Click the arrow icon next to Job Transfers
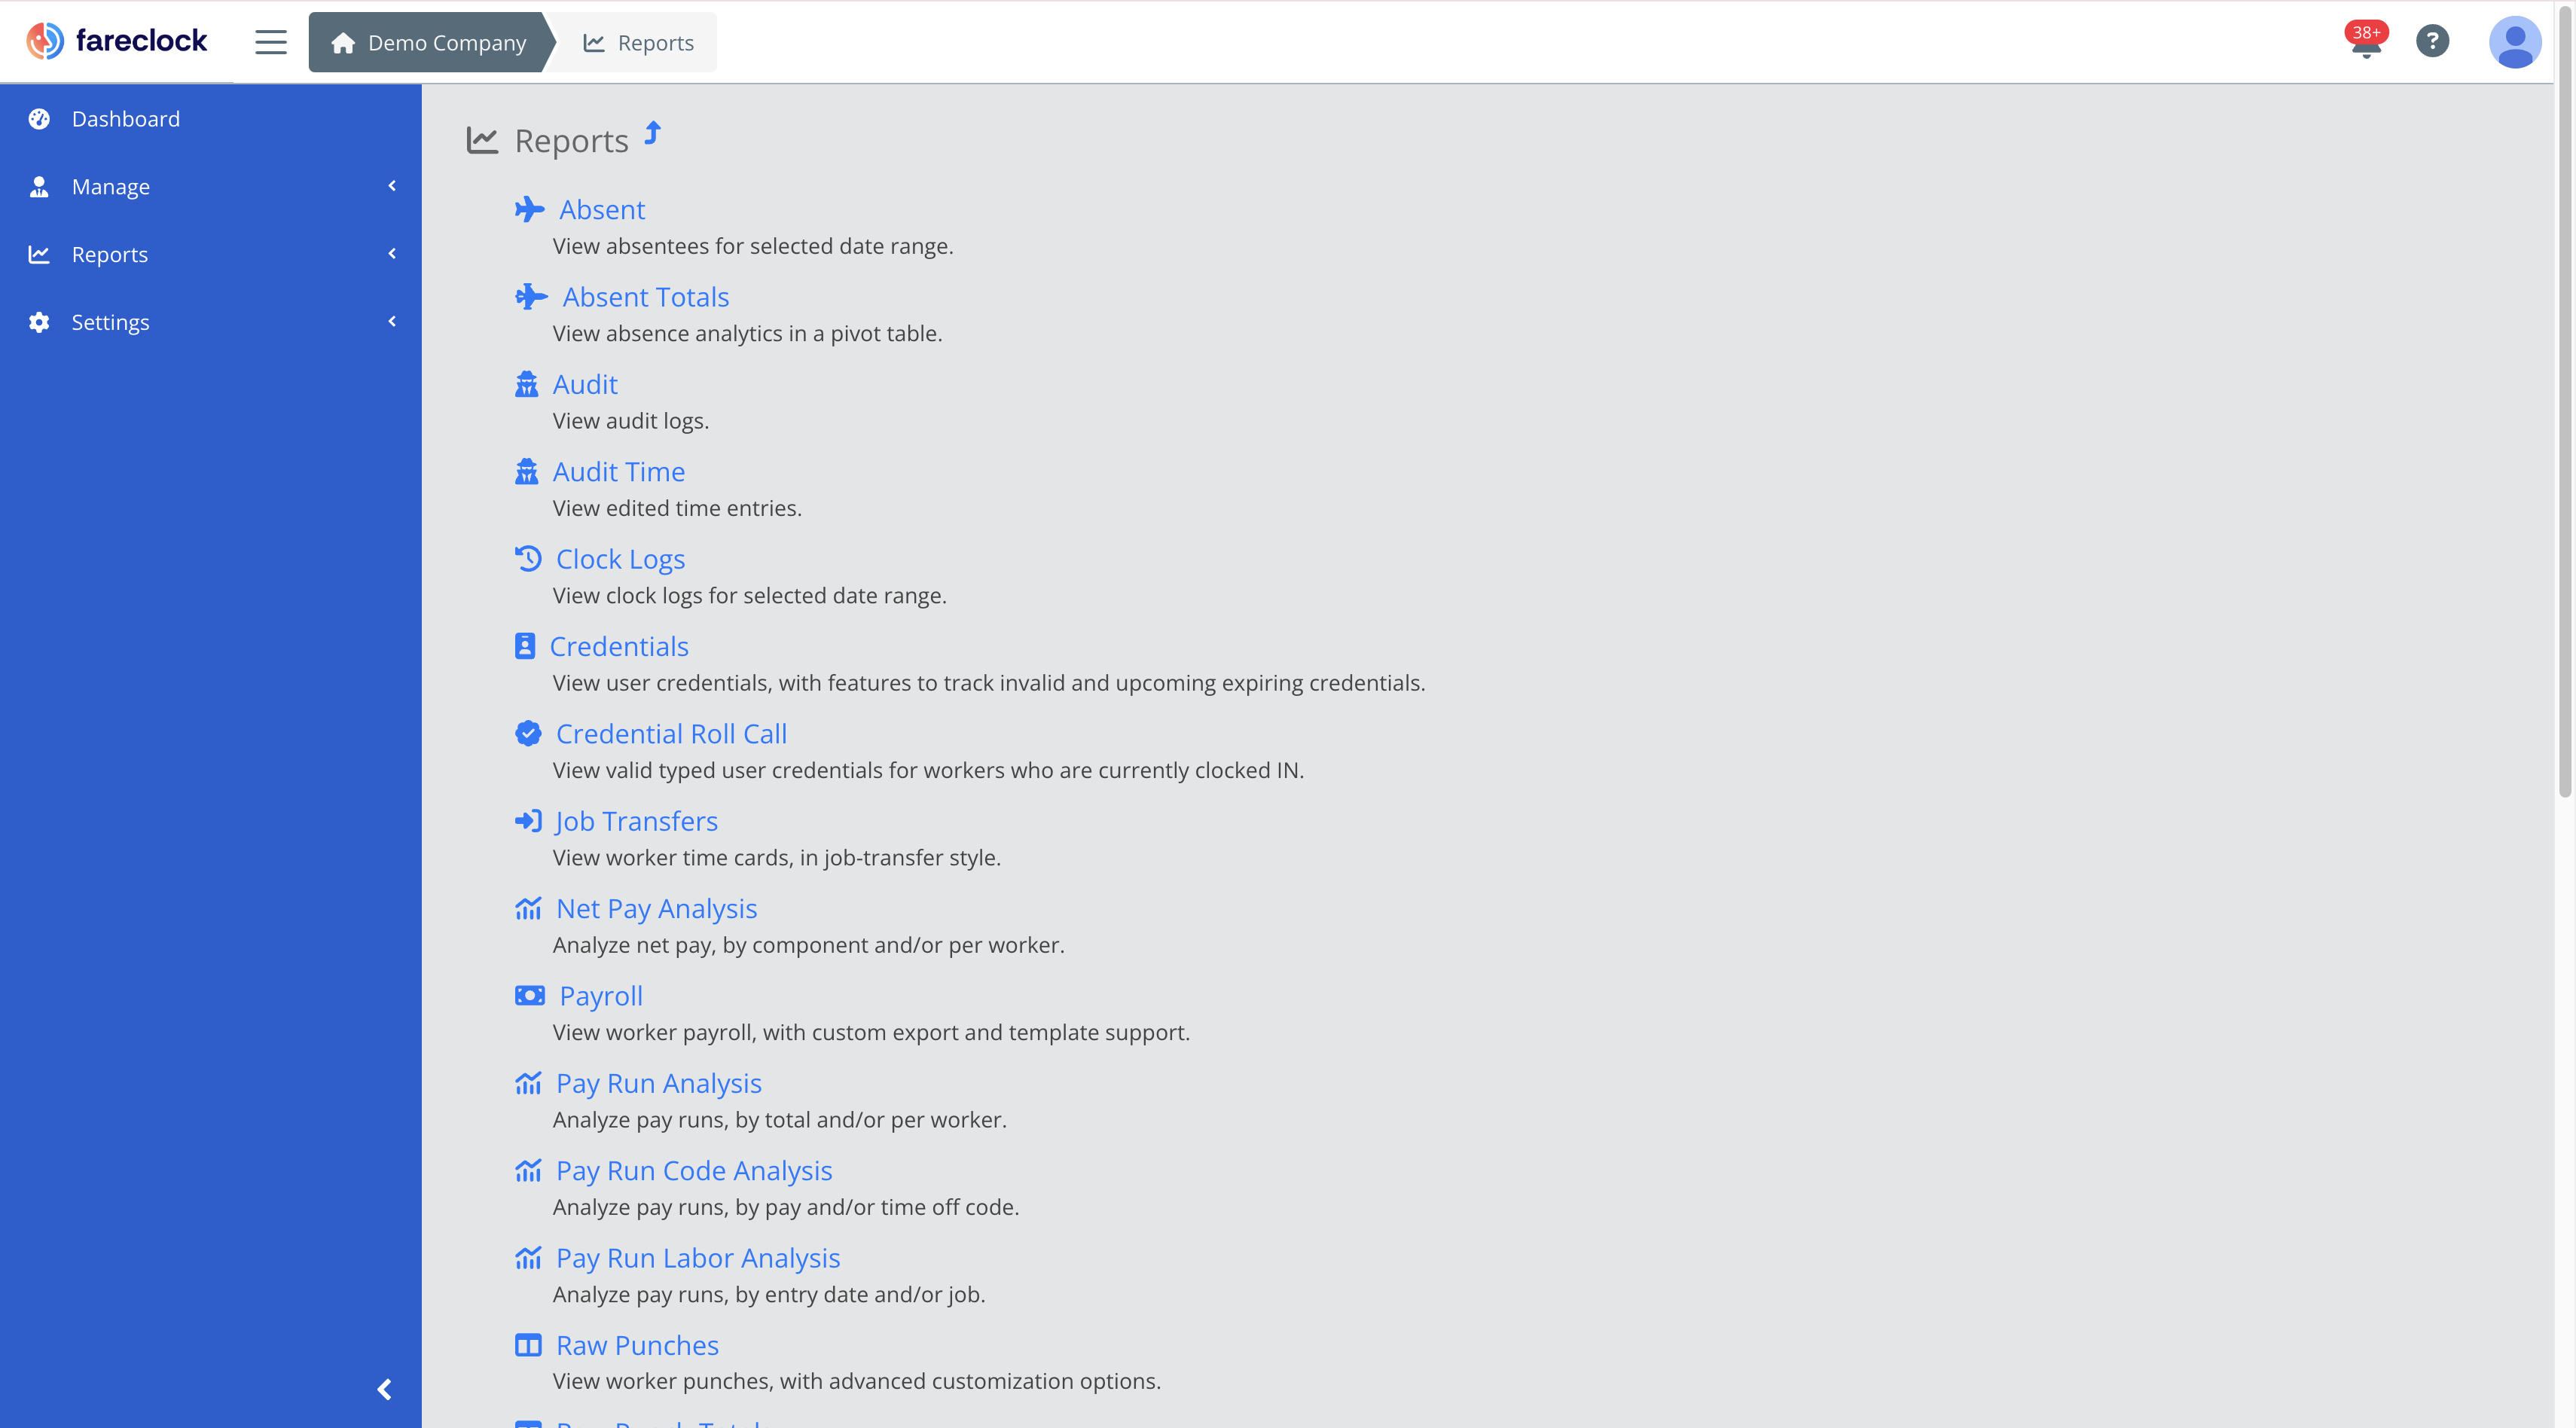Screen dimensions: 2576x1428 528,820
